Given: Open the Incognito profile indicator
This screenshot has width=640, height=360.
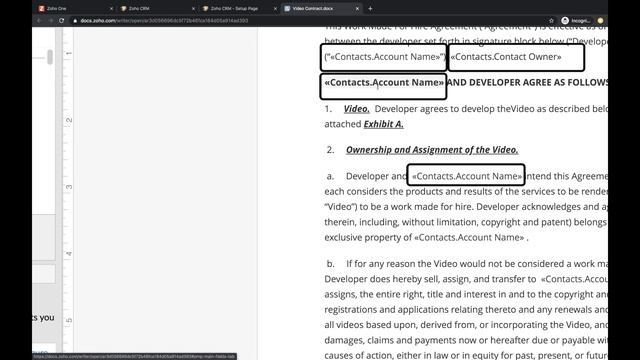Looking at the screenshot, I should coord(576,20).
